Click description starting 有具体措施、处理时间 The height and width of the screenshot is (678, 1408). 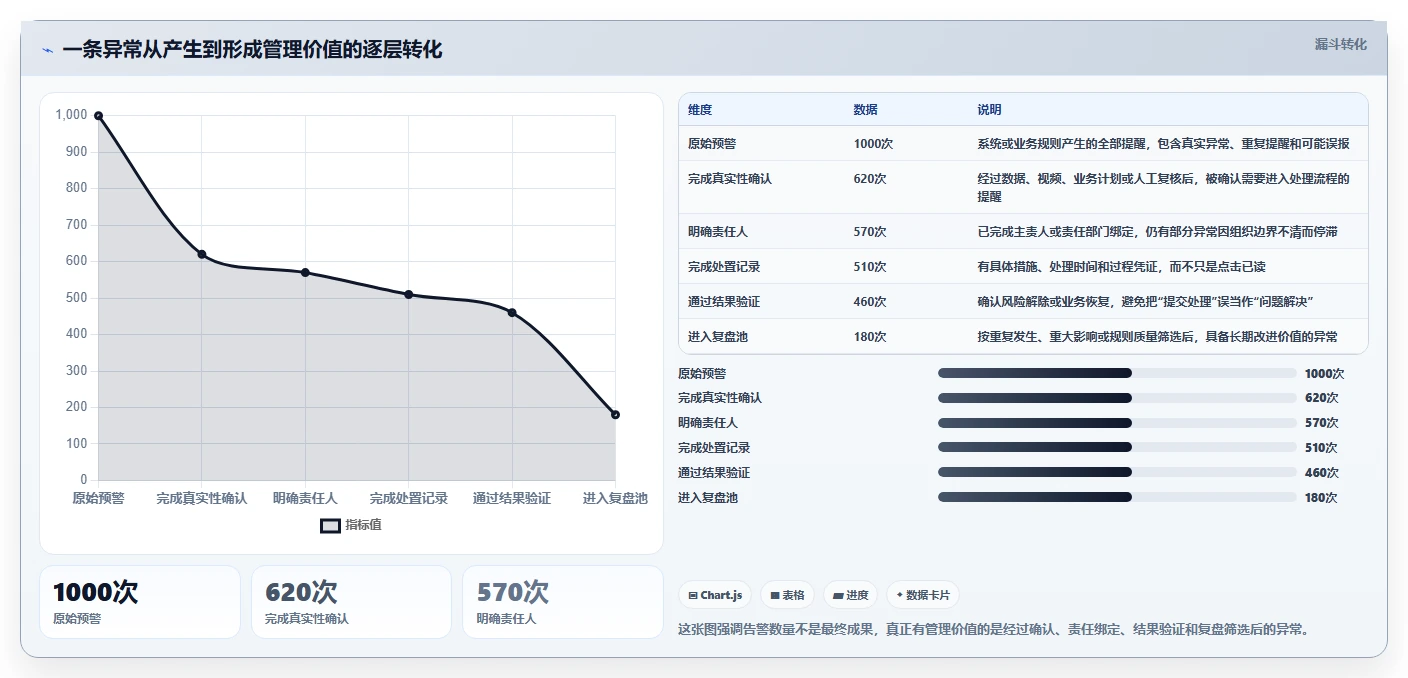(x=1122, y=267)
